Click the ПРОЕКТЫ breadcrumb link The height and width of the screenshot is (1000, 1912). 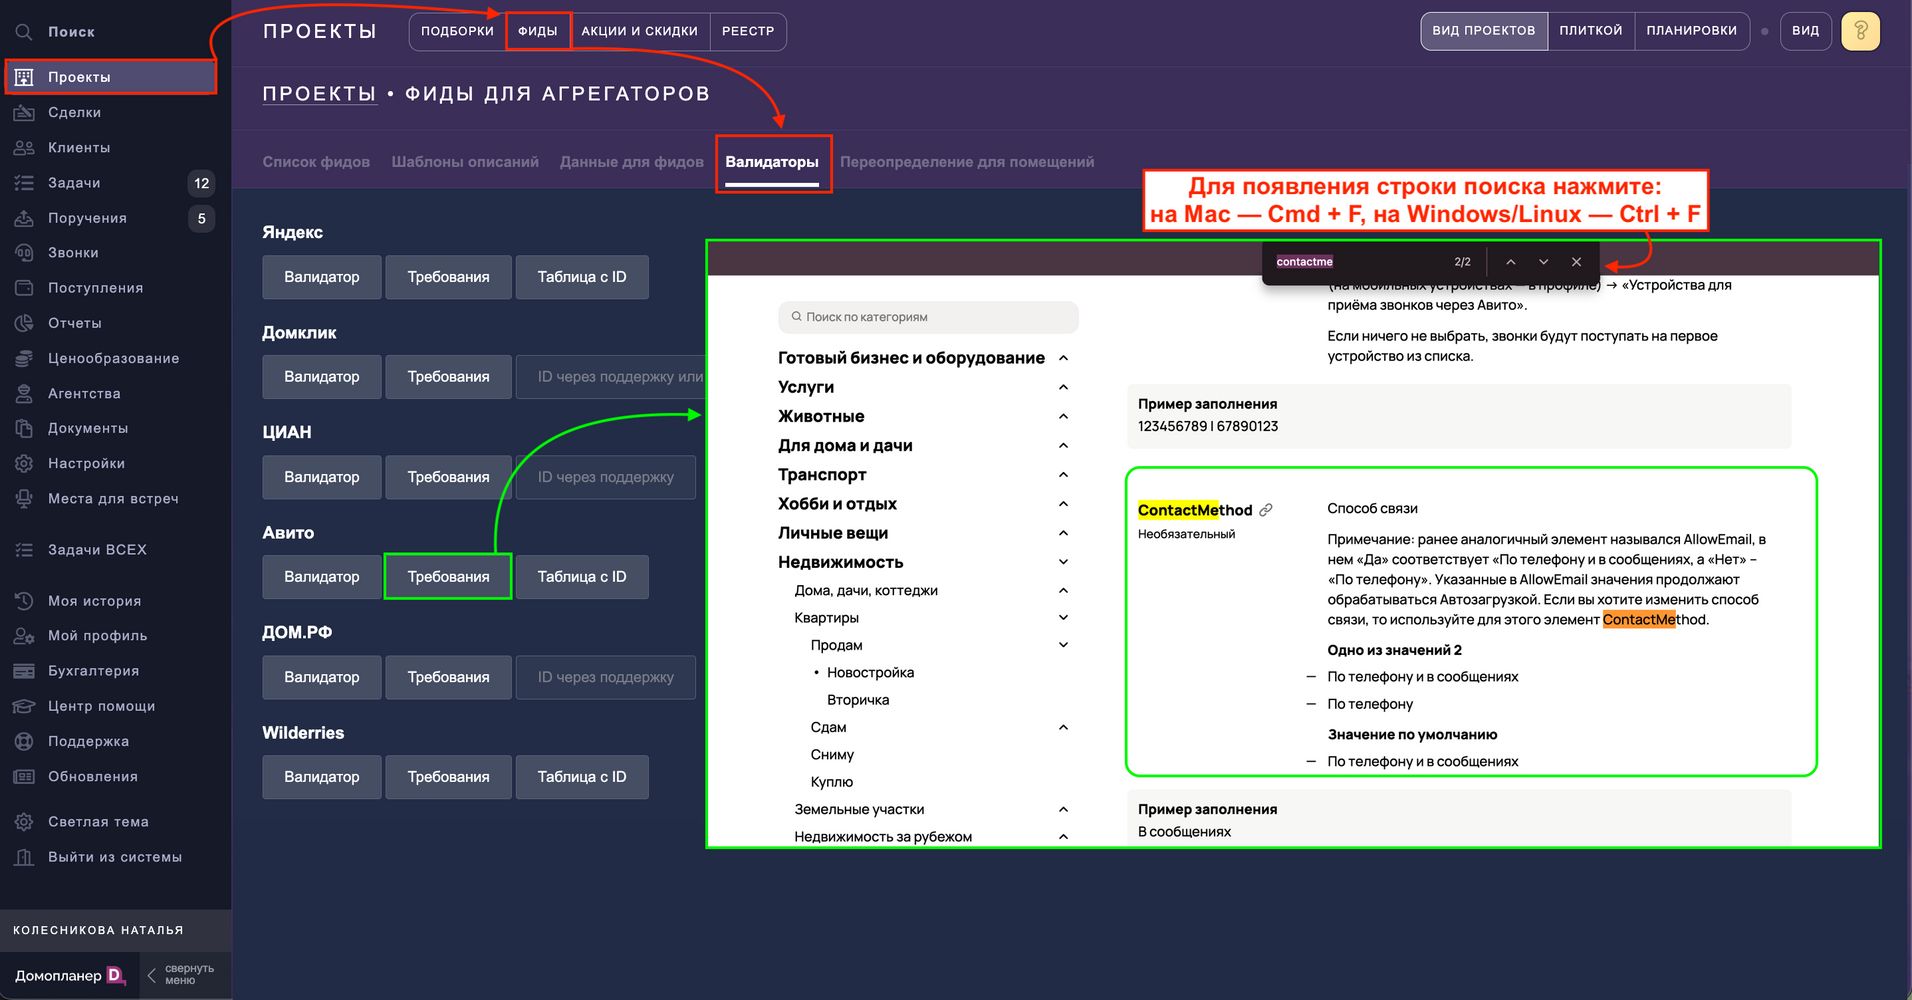(x=320, y=94)
